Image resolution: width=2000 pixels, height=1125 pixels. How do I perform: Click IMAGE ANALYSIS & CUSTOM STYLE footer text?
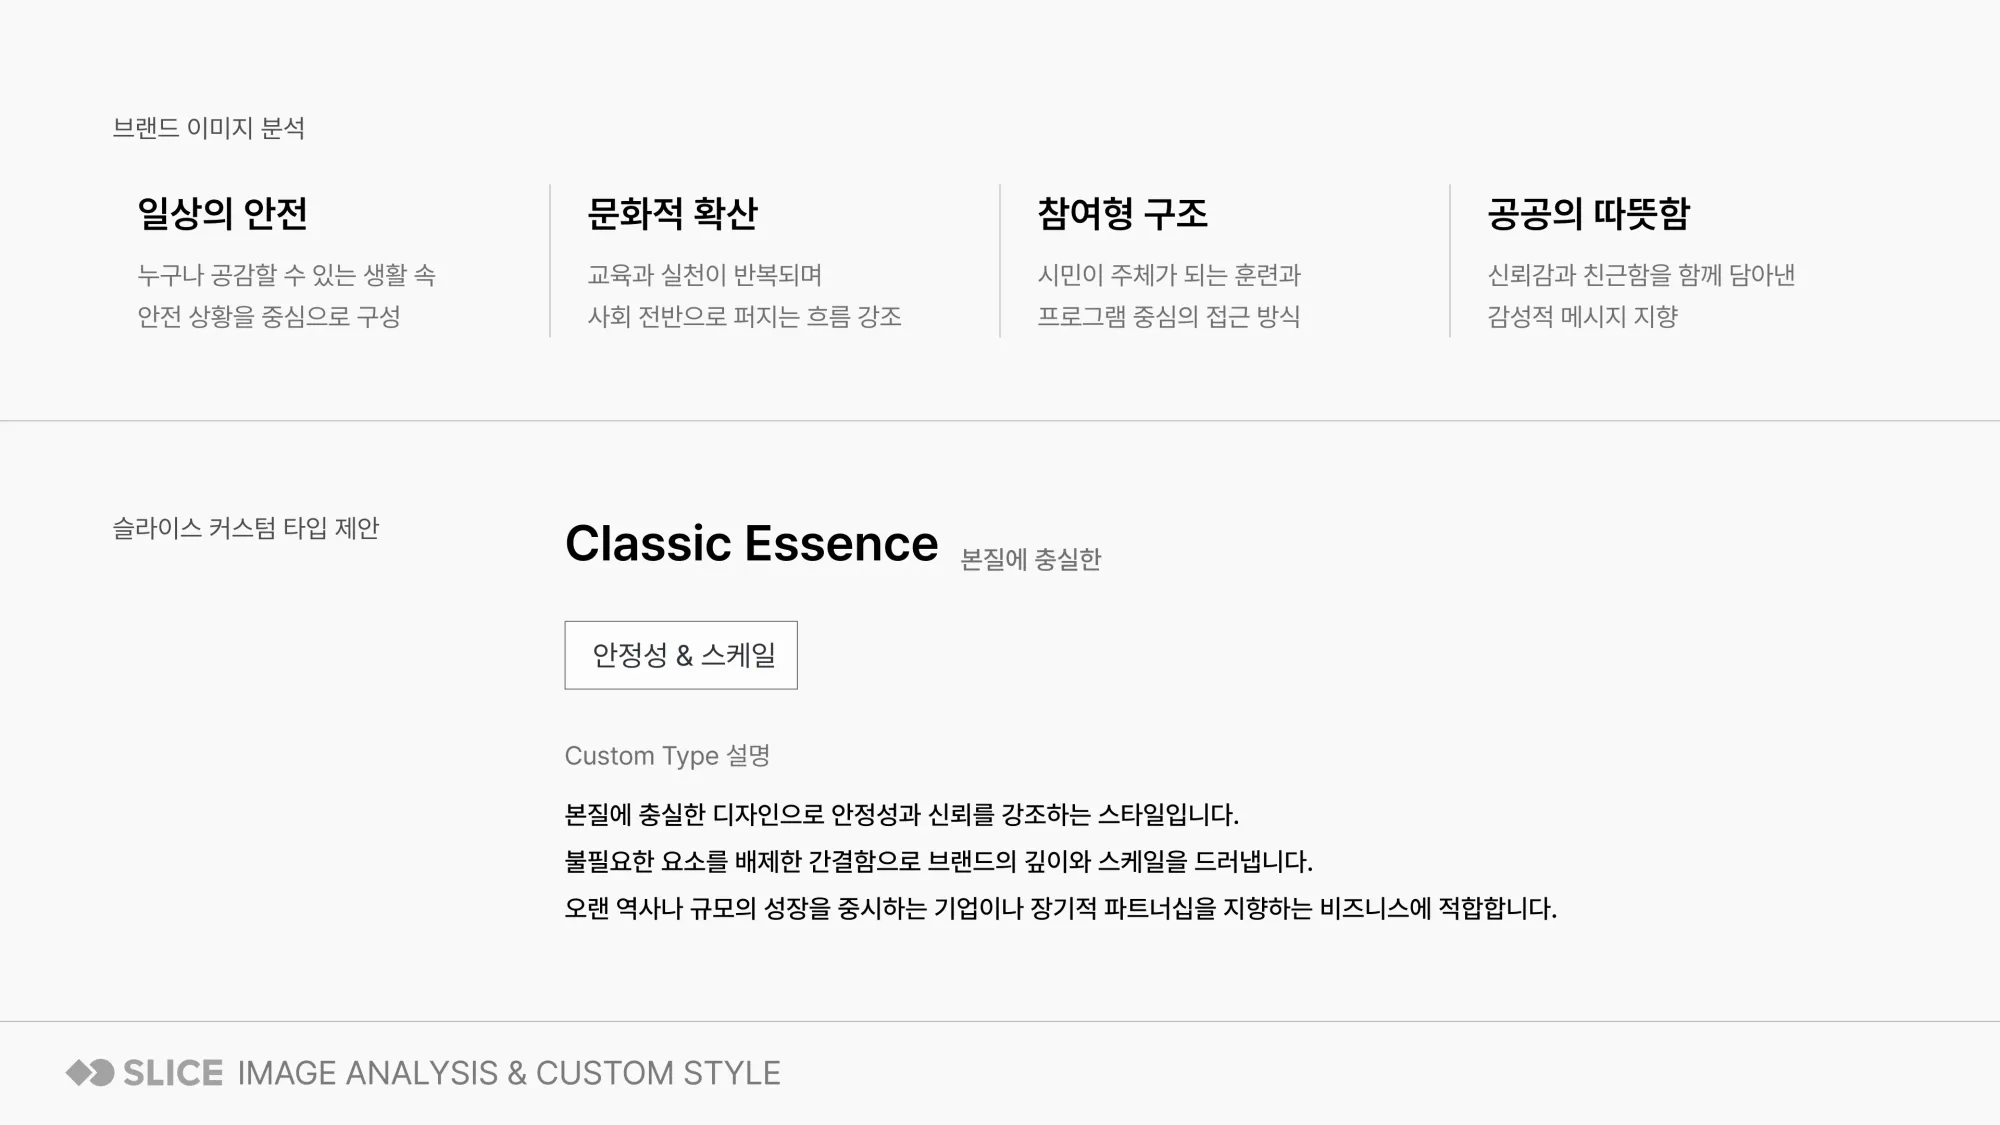click(x=509, y=1073)
